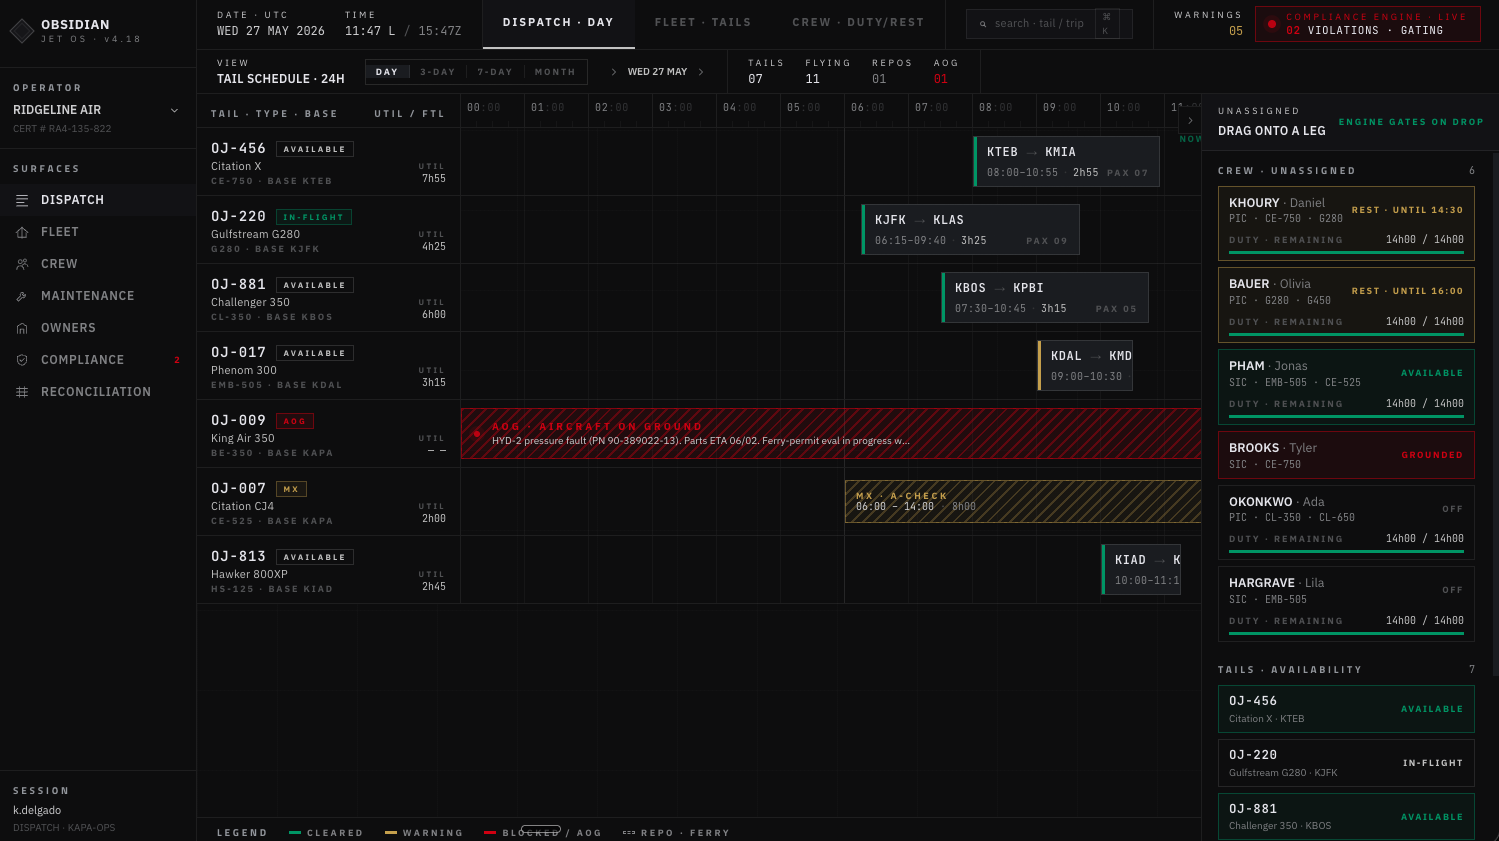Open the KDAL flight leg with warning stripe
1499x841 pixels.
(1085, 366)
